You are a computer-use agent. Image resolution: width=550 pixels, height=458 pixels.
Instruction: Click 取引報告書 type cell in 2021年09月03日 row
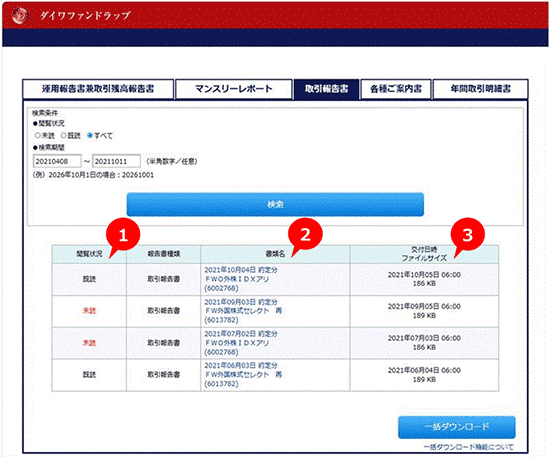163,311
